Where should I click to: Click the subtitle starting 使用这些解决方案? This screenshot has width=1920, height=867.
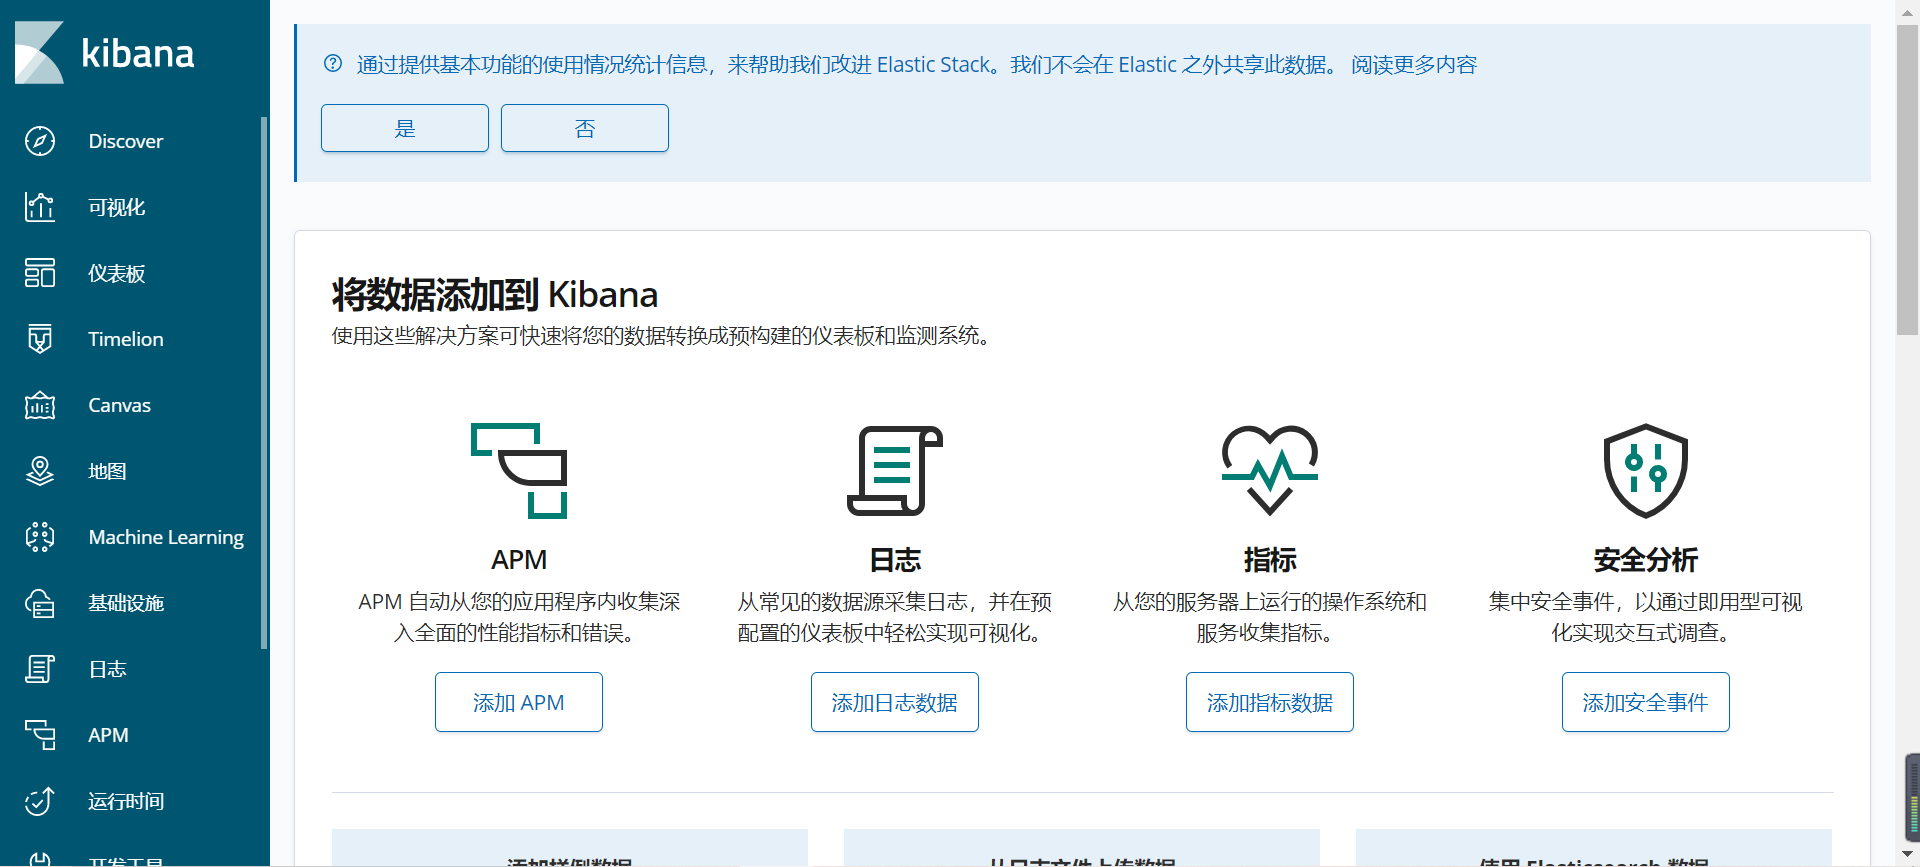[x=661, y=336]
